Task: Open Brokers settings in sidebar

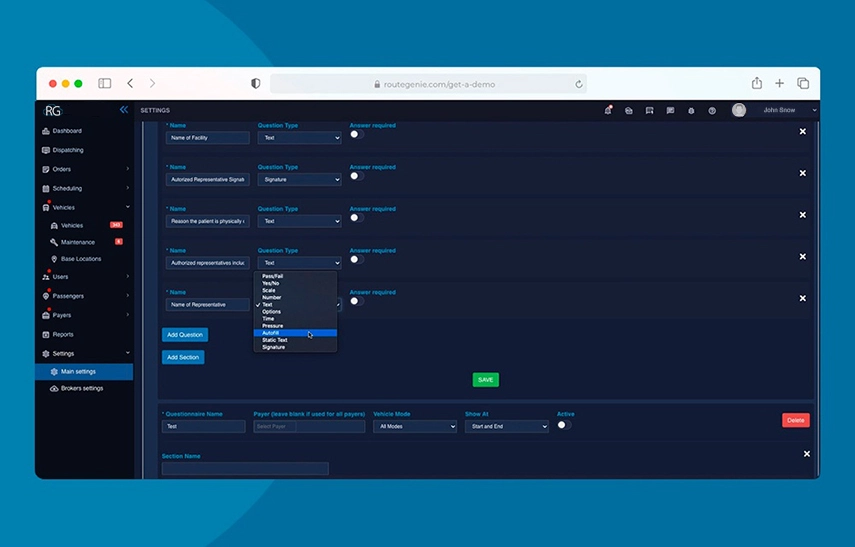Action: (84, 388)
